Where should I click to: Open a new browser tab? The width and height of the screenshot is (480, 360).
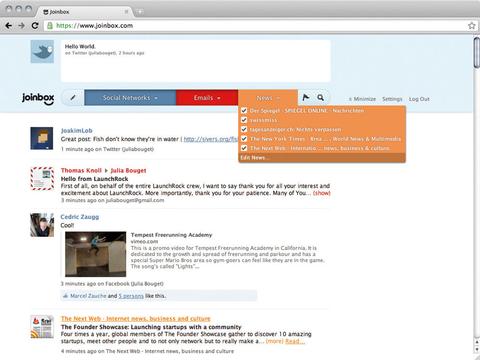pyautogui.click(x=140, y=12)
